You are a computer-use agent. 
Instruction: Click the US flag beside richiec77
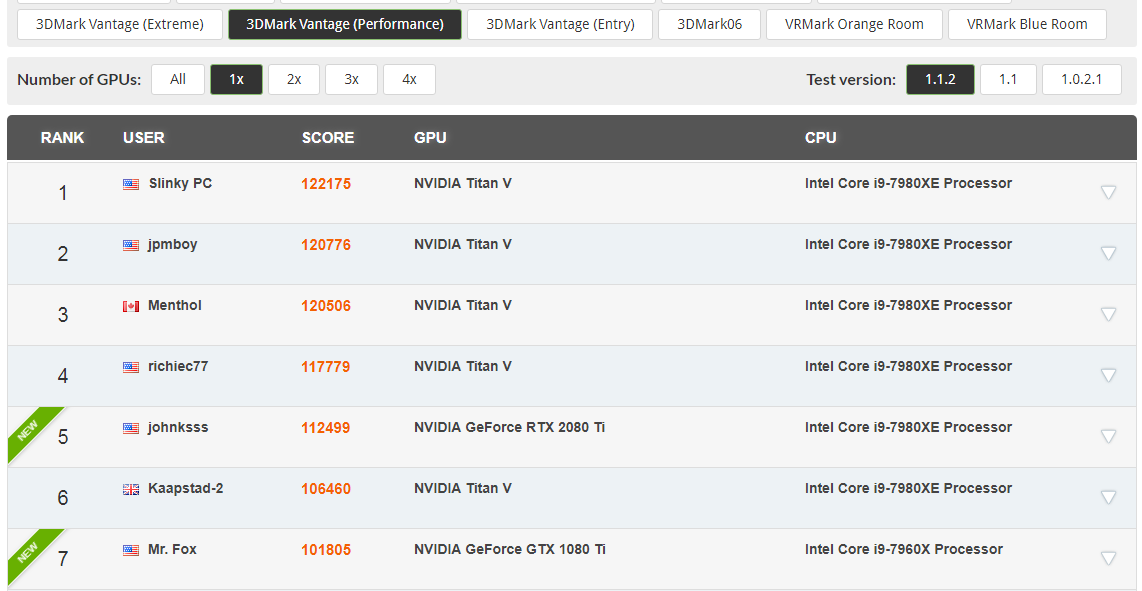(131, 367)
